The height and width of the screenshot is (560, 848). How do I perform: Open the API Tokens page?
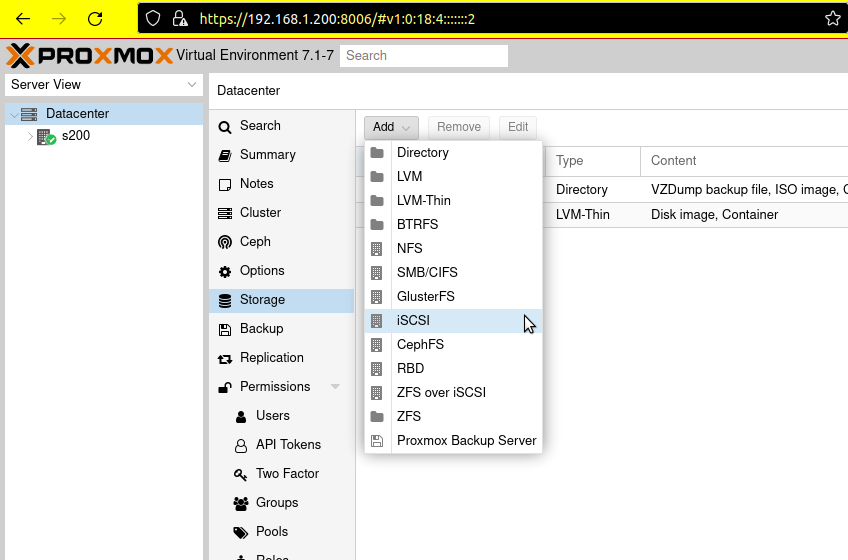[282, 445]
